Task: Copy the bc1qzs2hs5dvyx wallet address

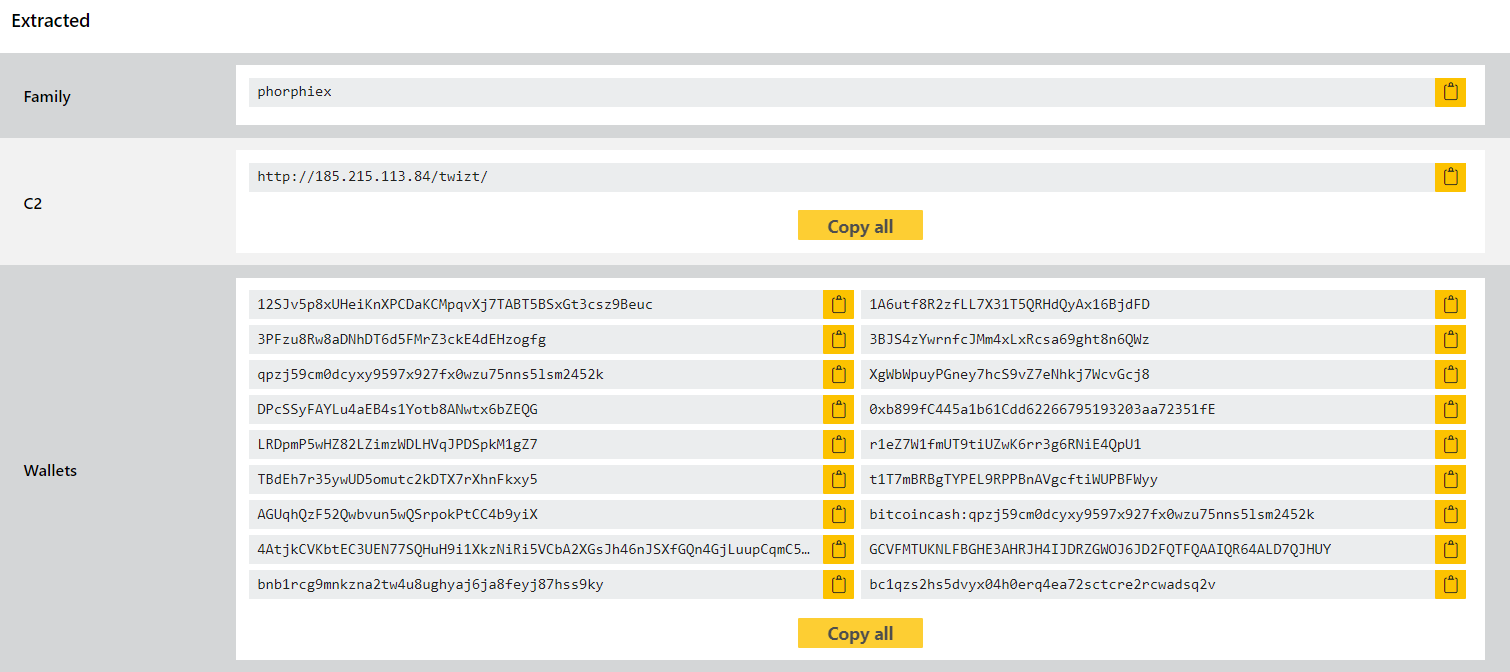Action: (1450, 584)
